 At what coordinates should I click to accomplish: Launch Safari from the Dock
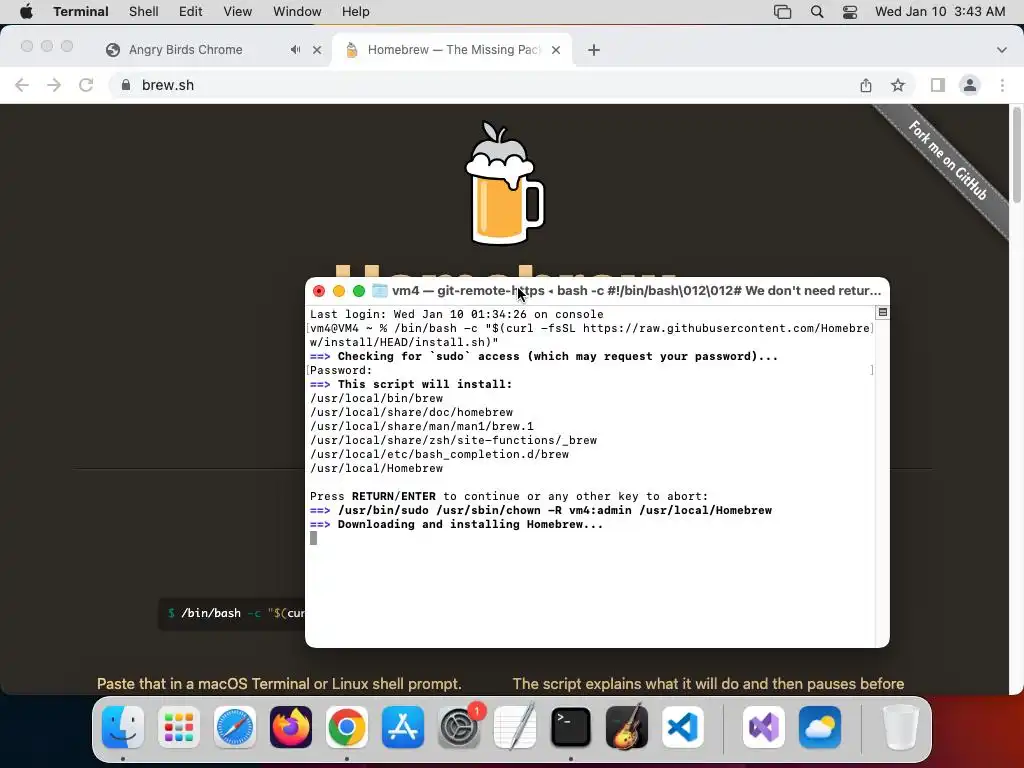(234, 727)
